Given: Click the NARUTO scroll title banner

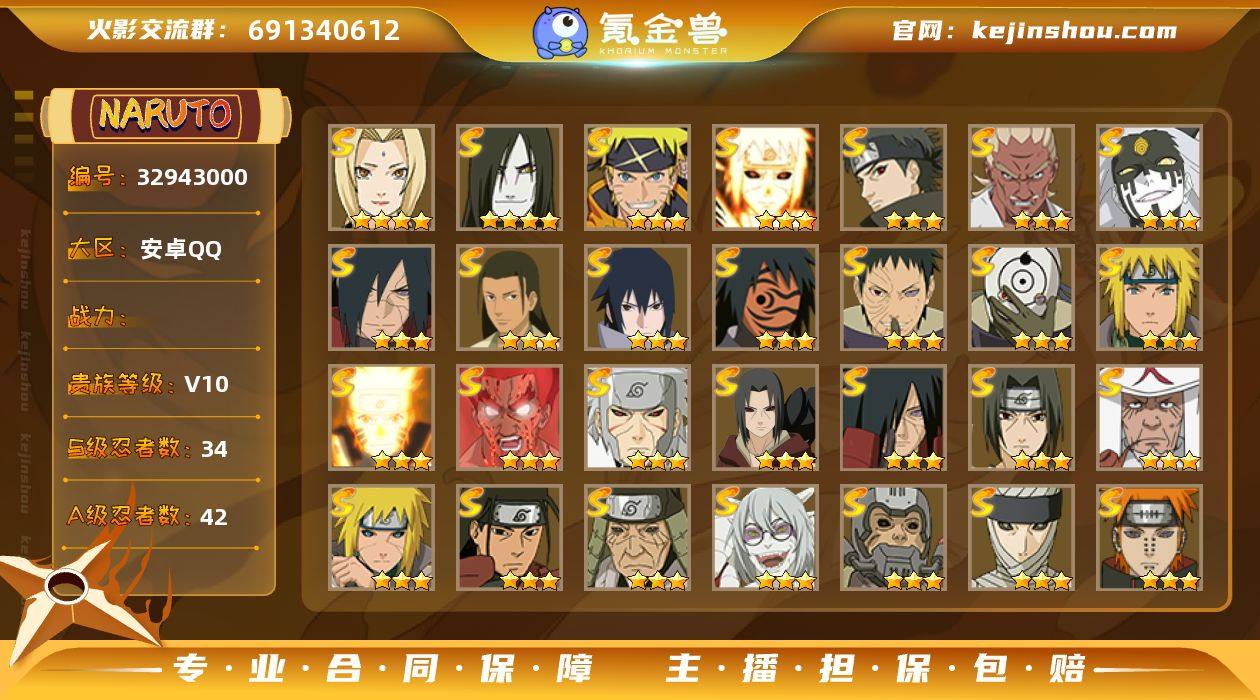Looking at the screenshot, I should pyautogui.click(x=165, y=115).
